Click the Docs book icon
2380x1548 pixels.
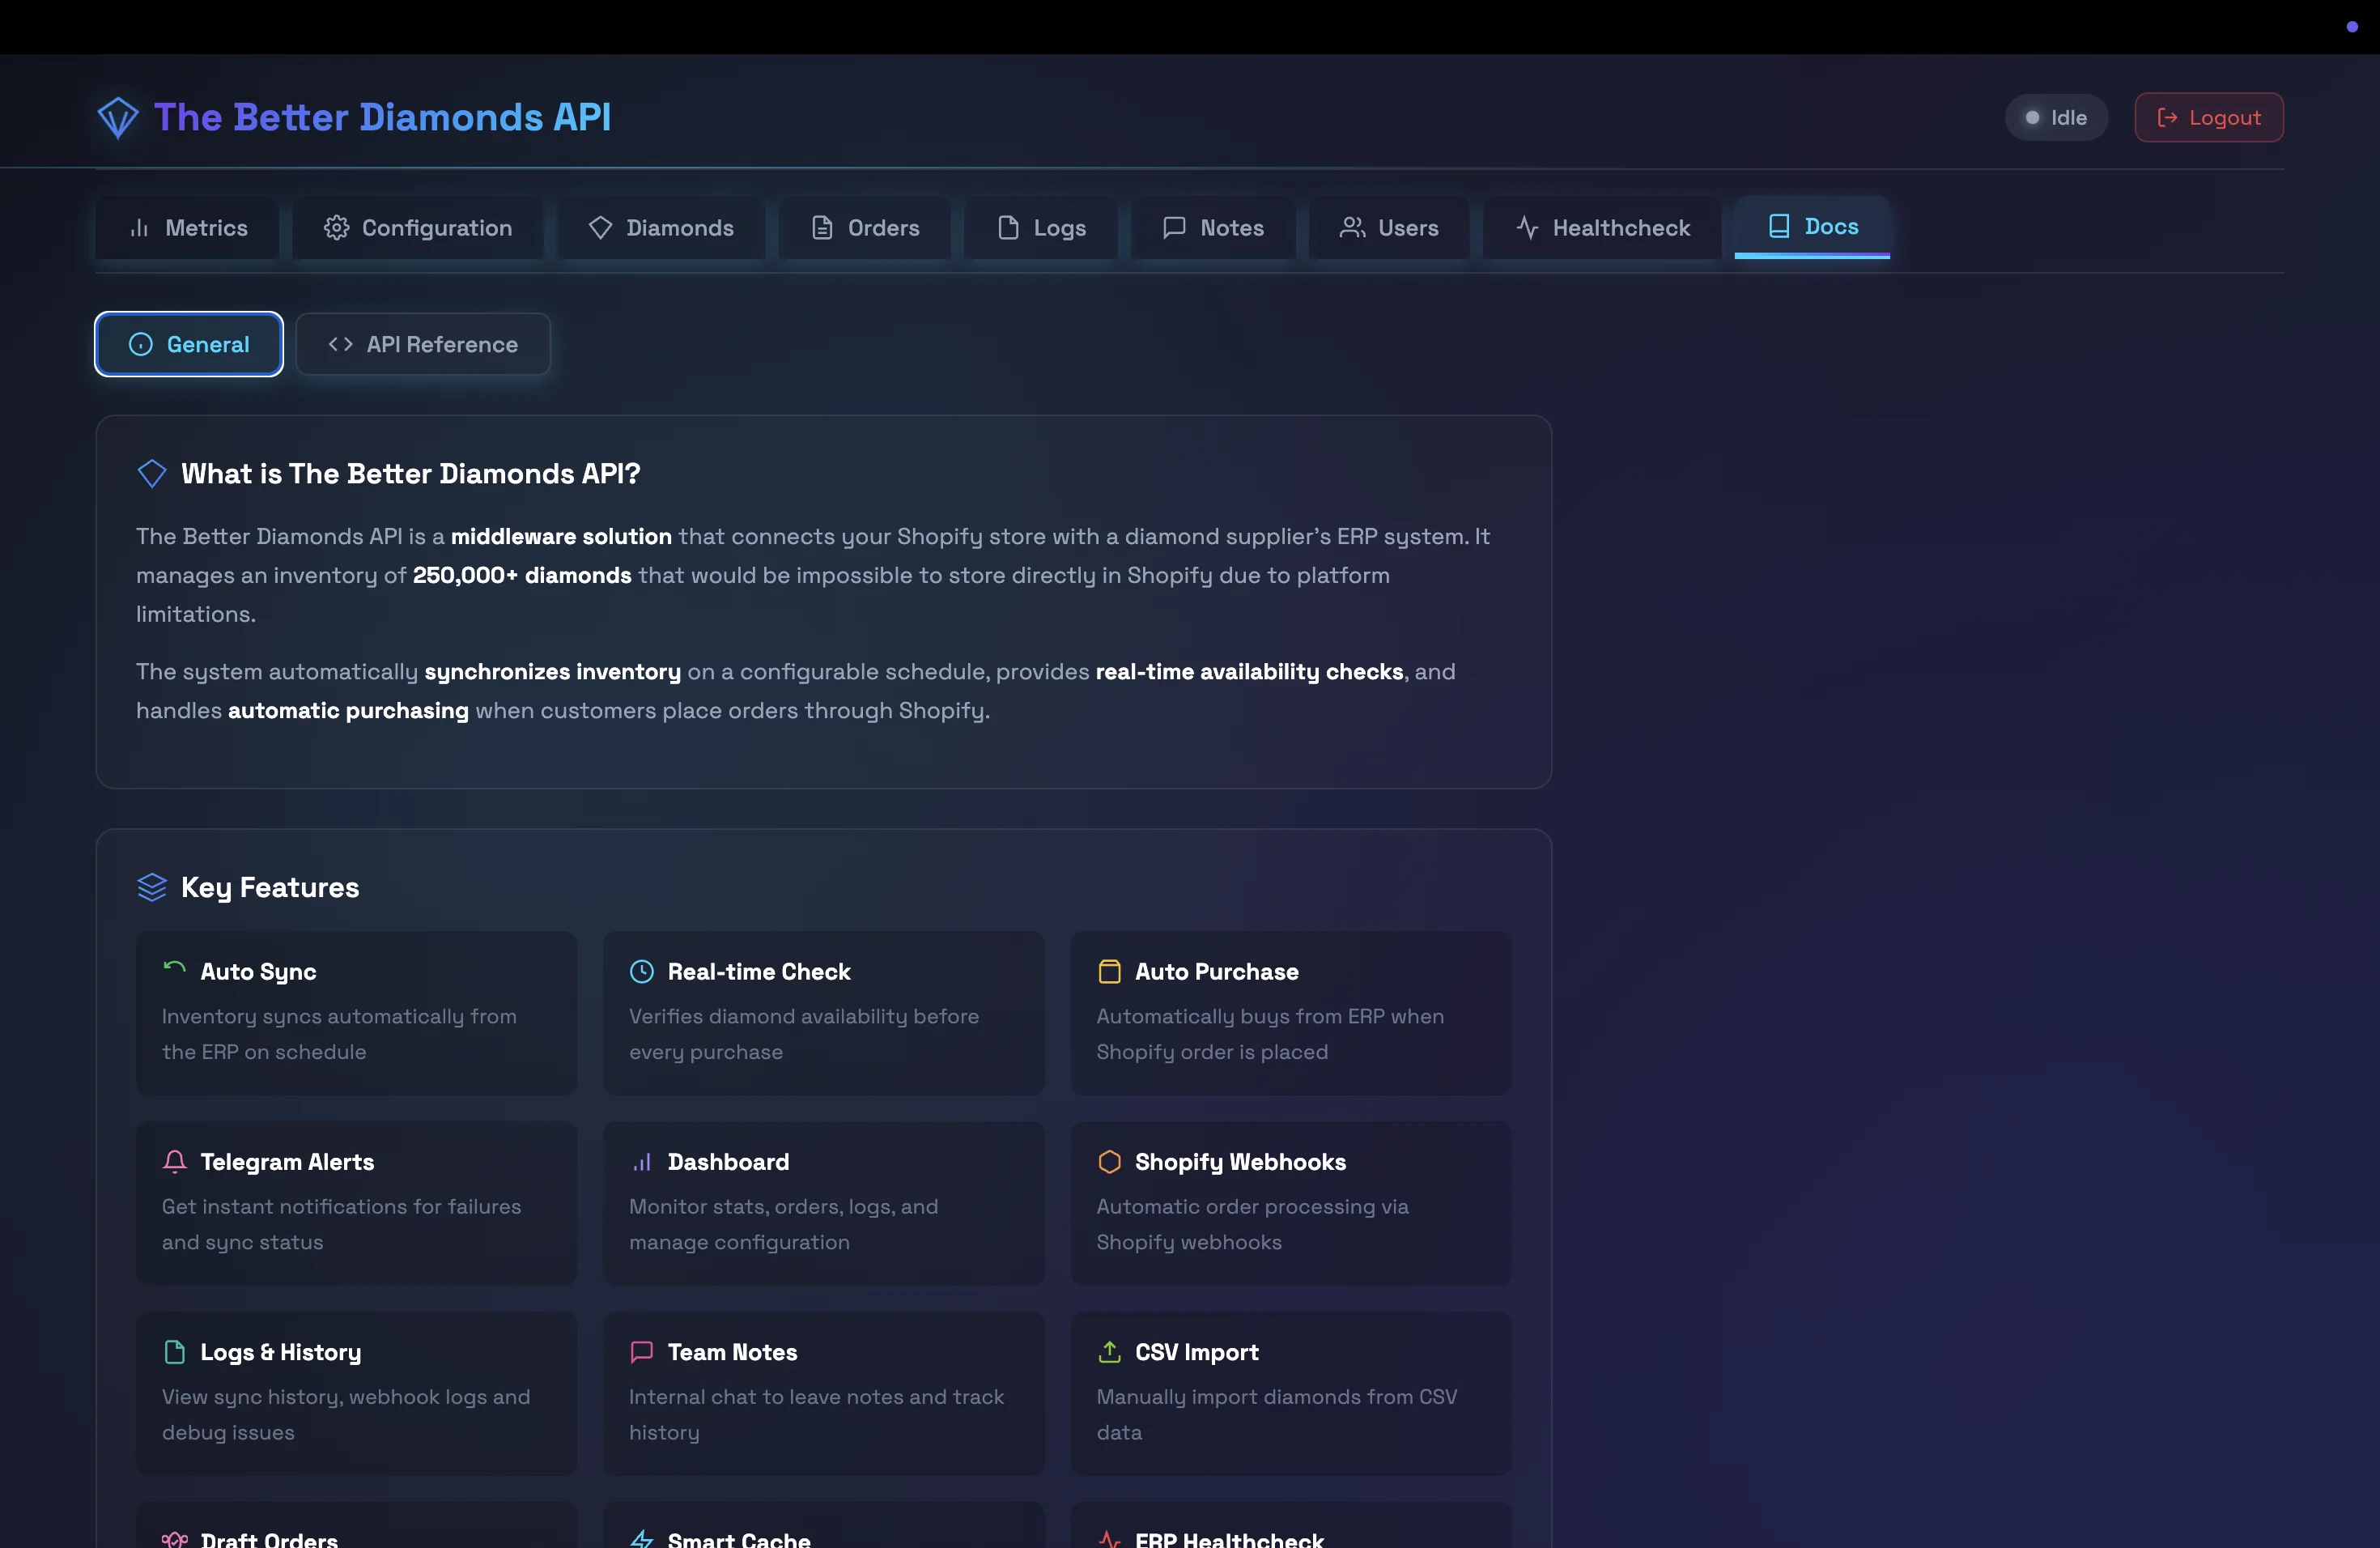pyautogui.click(x=1779, y=226)
